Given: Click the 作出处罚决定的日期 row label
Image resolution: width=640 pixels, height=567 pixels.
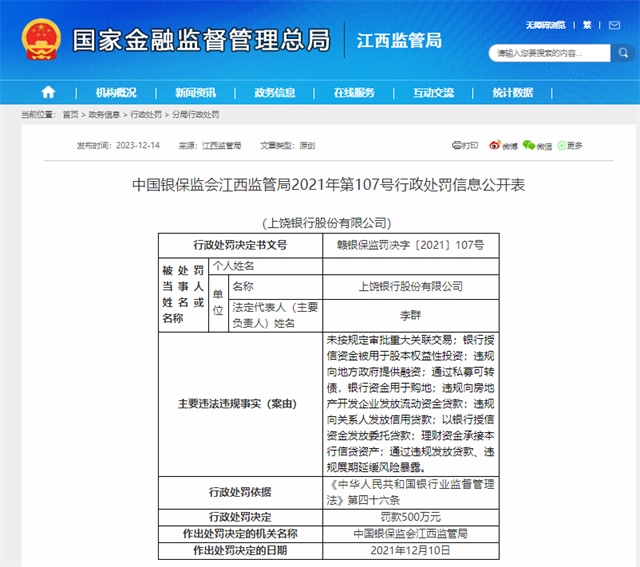Looking at the screenshot, I should [x=240, y=550].
